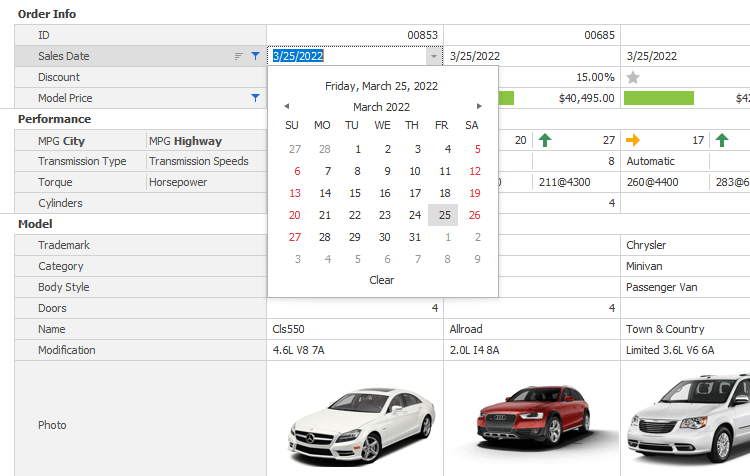Select March 31 in the calendar
This screenshot has height=476, width=750.
[x=414, y=237]
